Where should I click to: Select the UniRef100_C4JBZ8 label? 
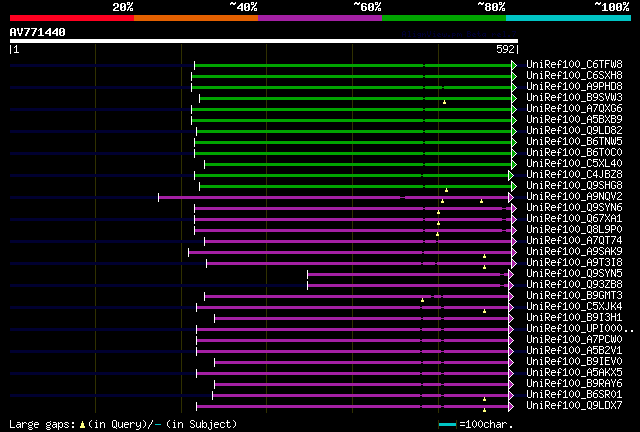[x=574, y=175]
